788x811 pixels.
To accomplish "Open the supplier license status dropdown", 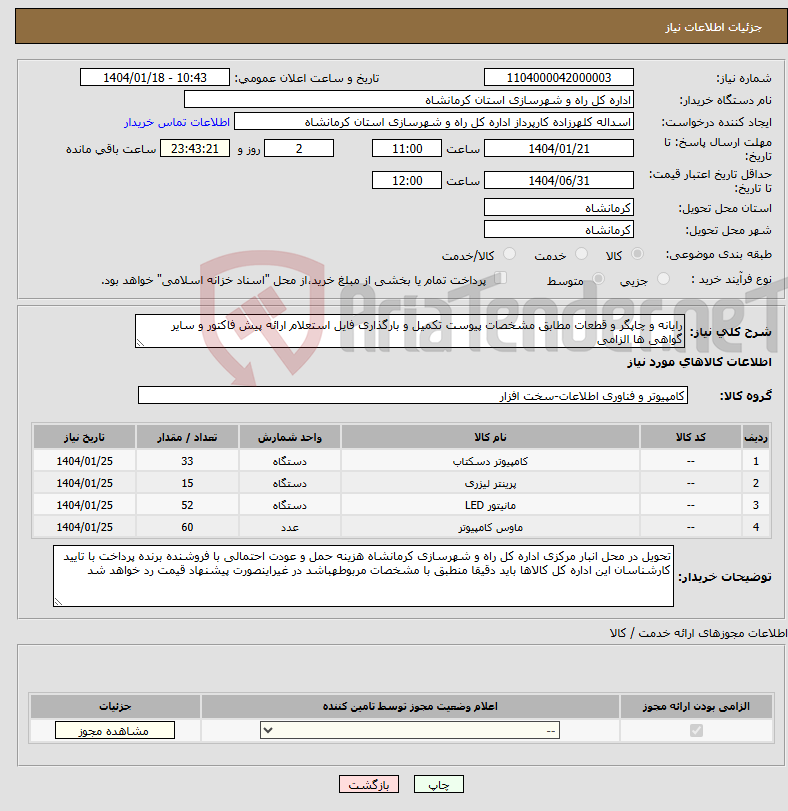I will pyautogui.click(x=410, y=730).
